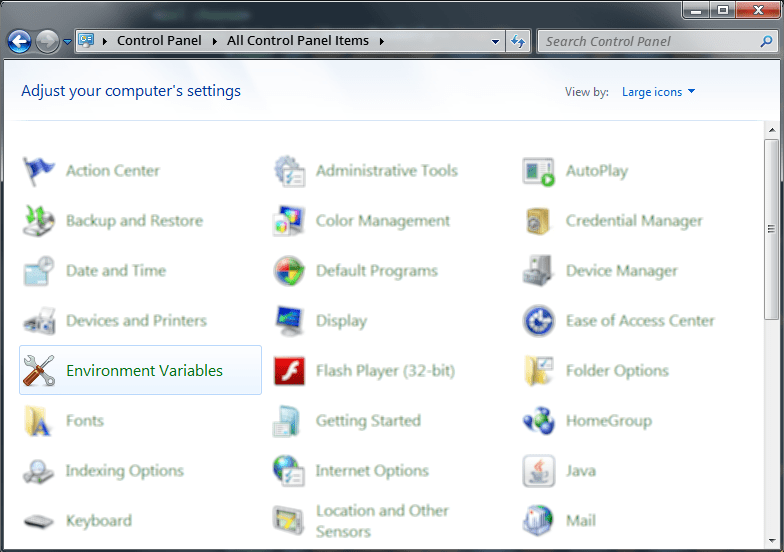Open the HomeGroup icon
The height and width of the screenshot is (552, 784).
point(538,421)
